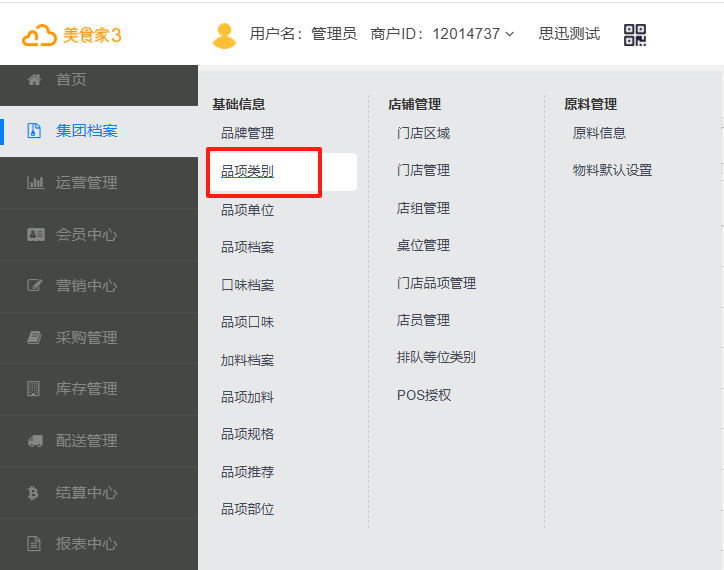Click the 配送管理 truck icon
724x570 pixels.
point(35,441)
